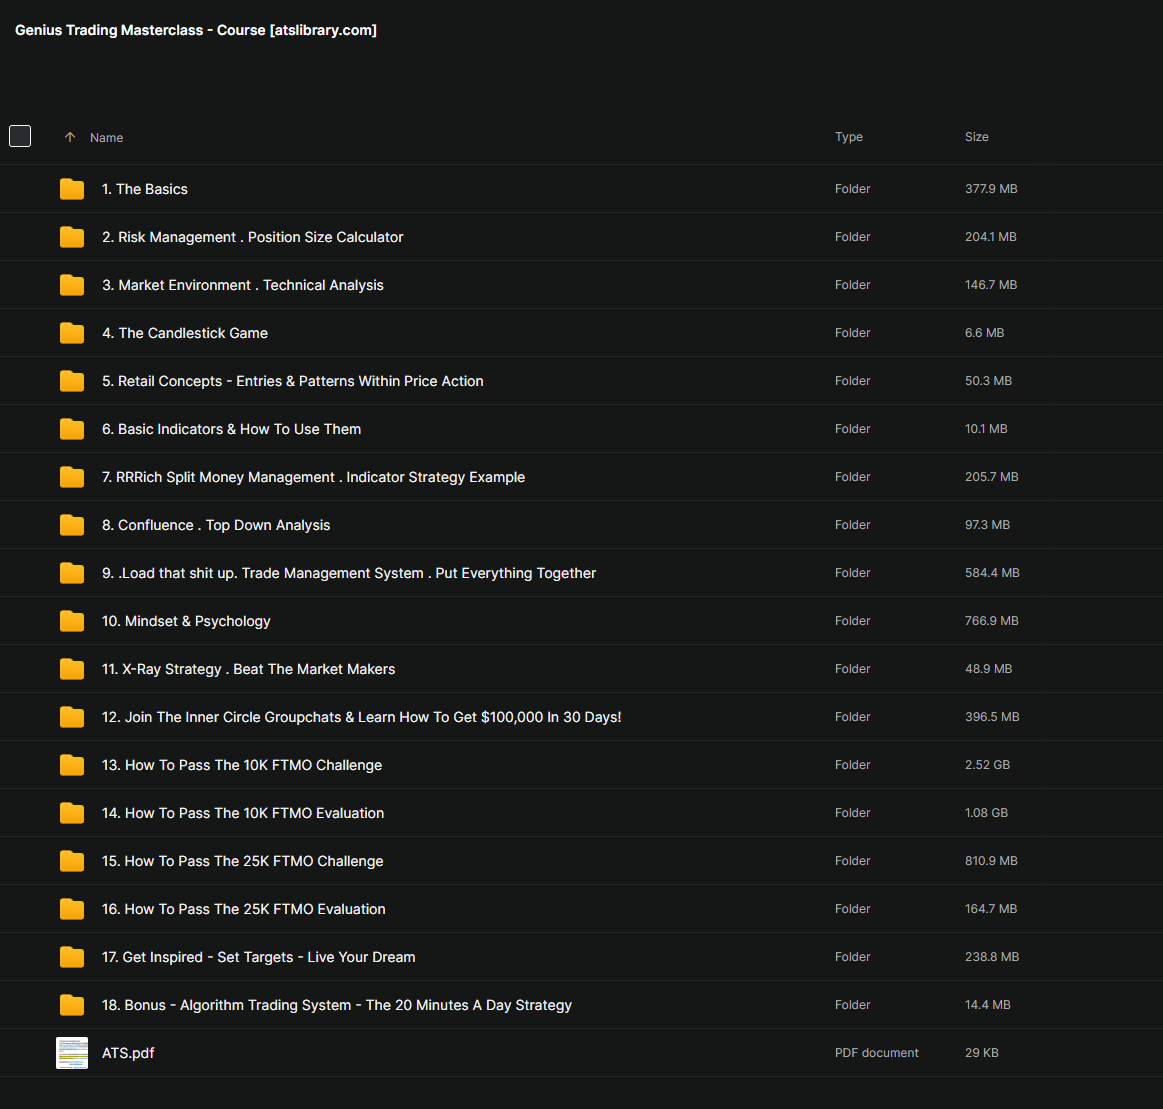This screenshot has height=1109, width=1163.
Task: Click the 584.4 MB size value
Action: [992, 573]
